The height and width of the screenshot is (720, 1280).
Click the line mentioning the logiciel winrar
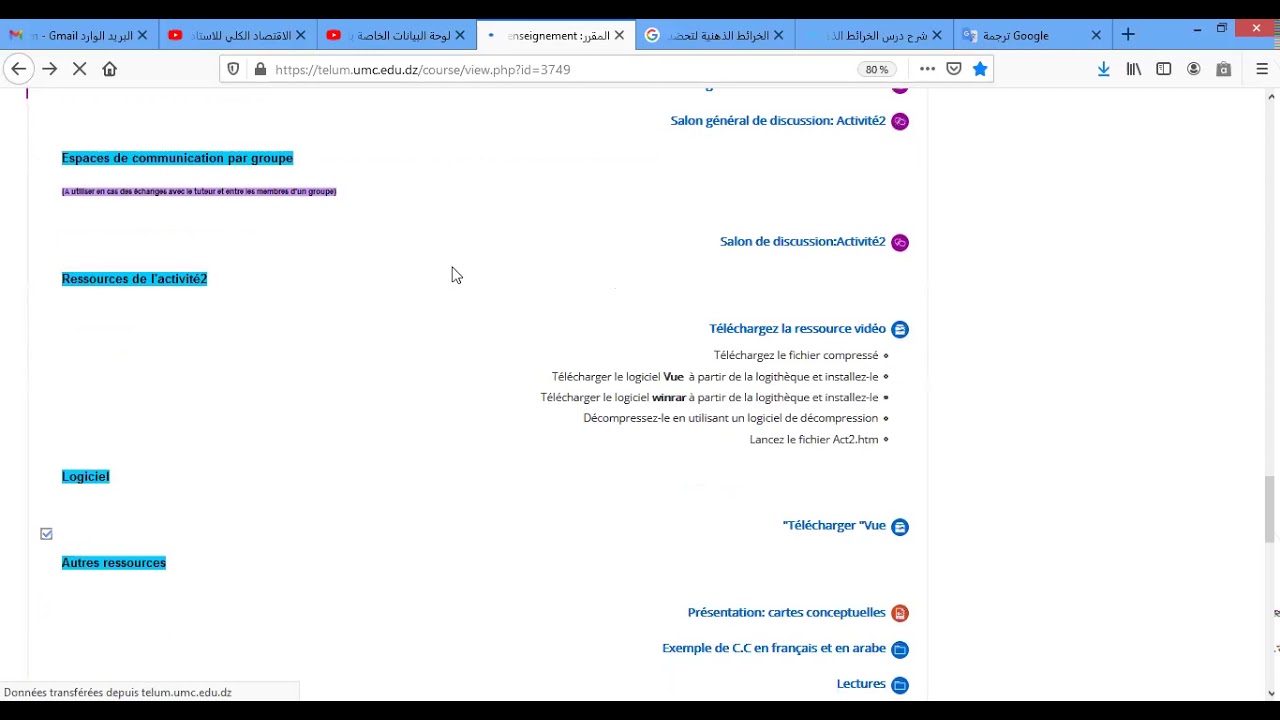click(x=709, y=397)
